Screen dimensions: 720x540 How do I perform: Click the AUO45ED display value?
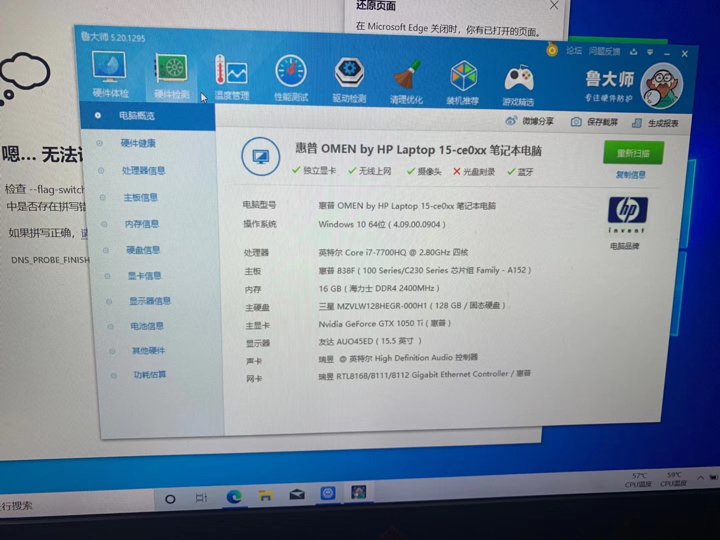tap(370, 341)
